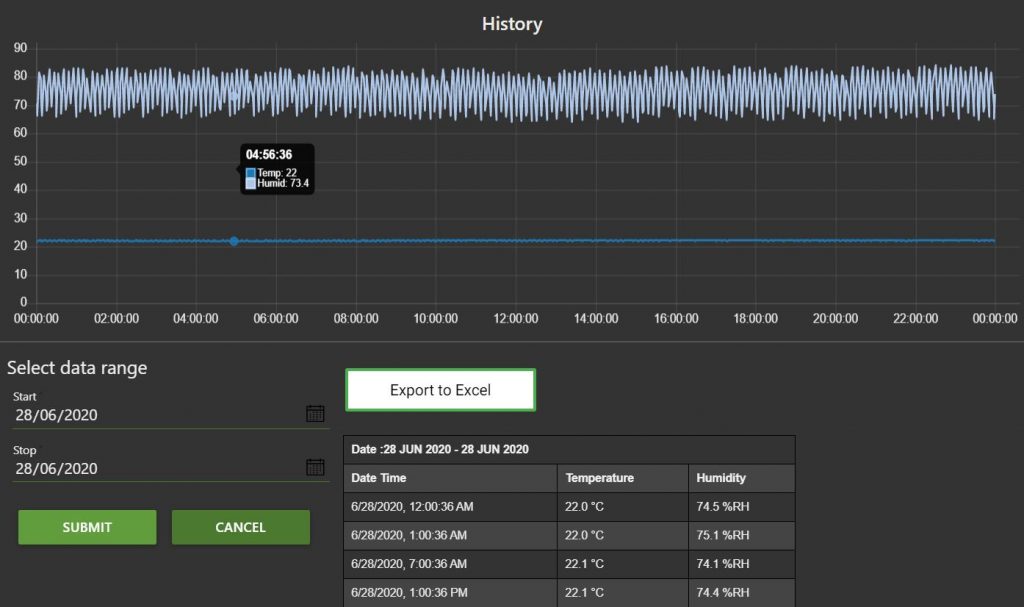
Task: Click the table date range caption
Action: click(440, 450)
